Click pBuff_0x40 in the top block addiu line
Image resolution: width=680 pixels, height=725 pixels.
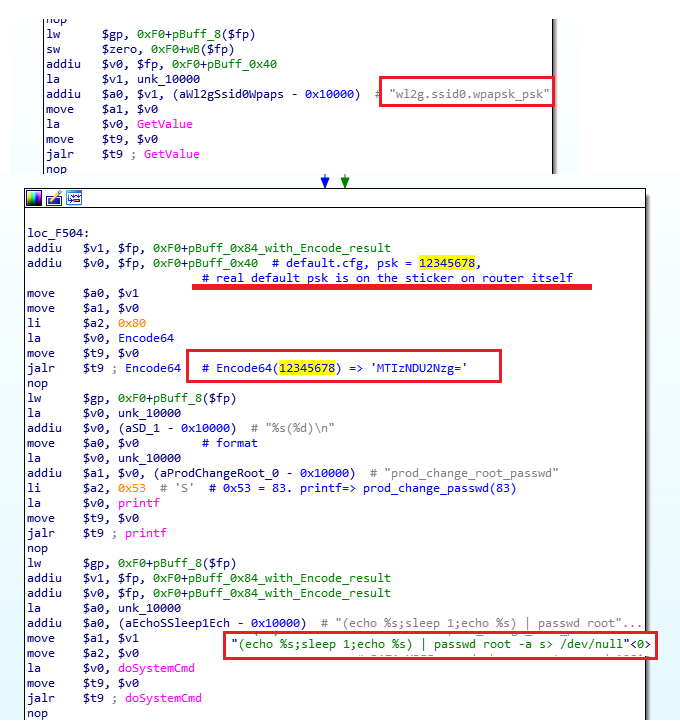point(242,64)
